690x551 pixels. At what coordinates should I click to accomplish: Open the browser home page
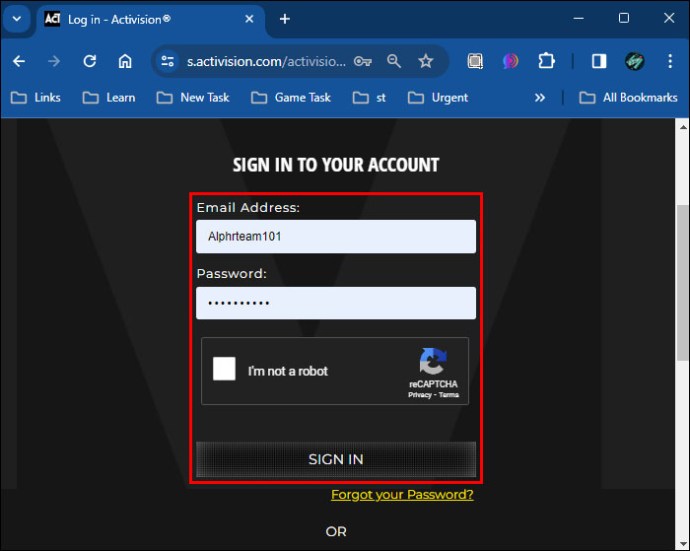[x=125, y=61]
